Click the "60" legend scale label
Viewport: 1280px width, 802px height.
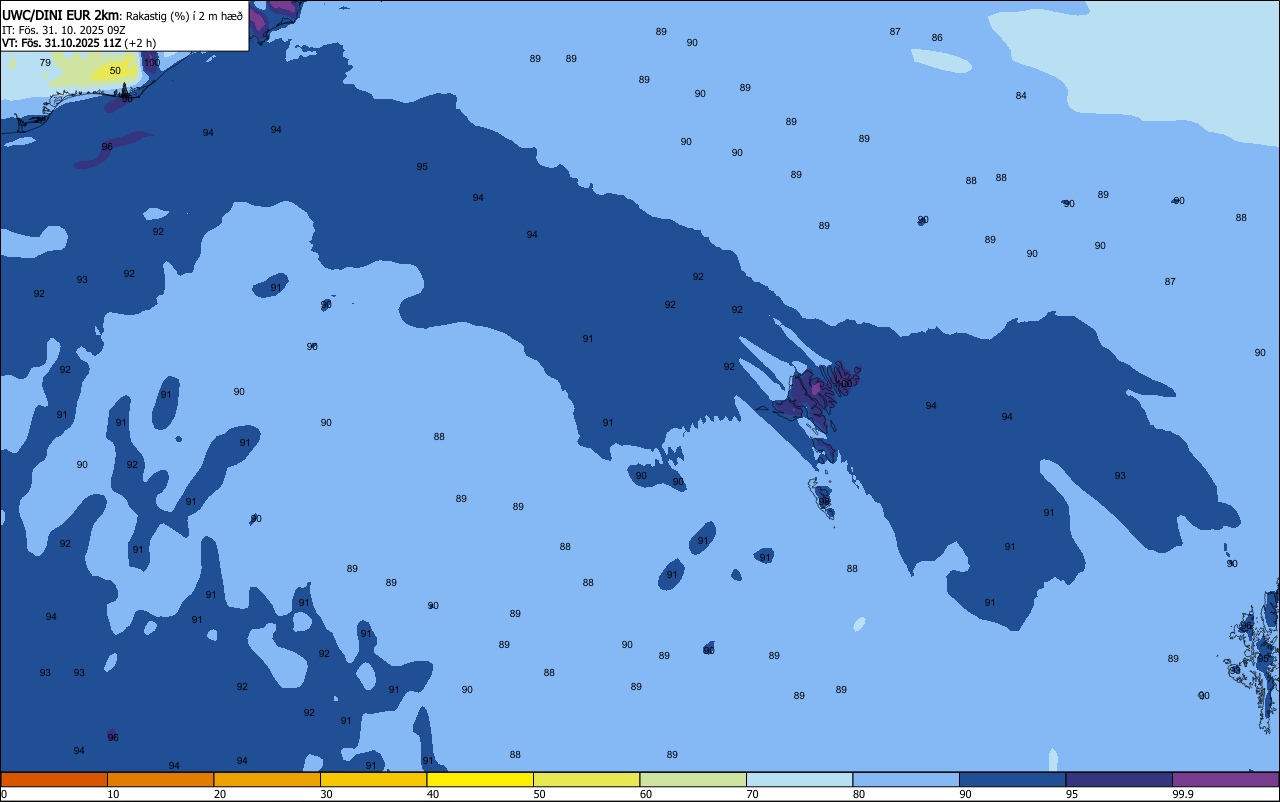click(x=646, y=794)
